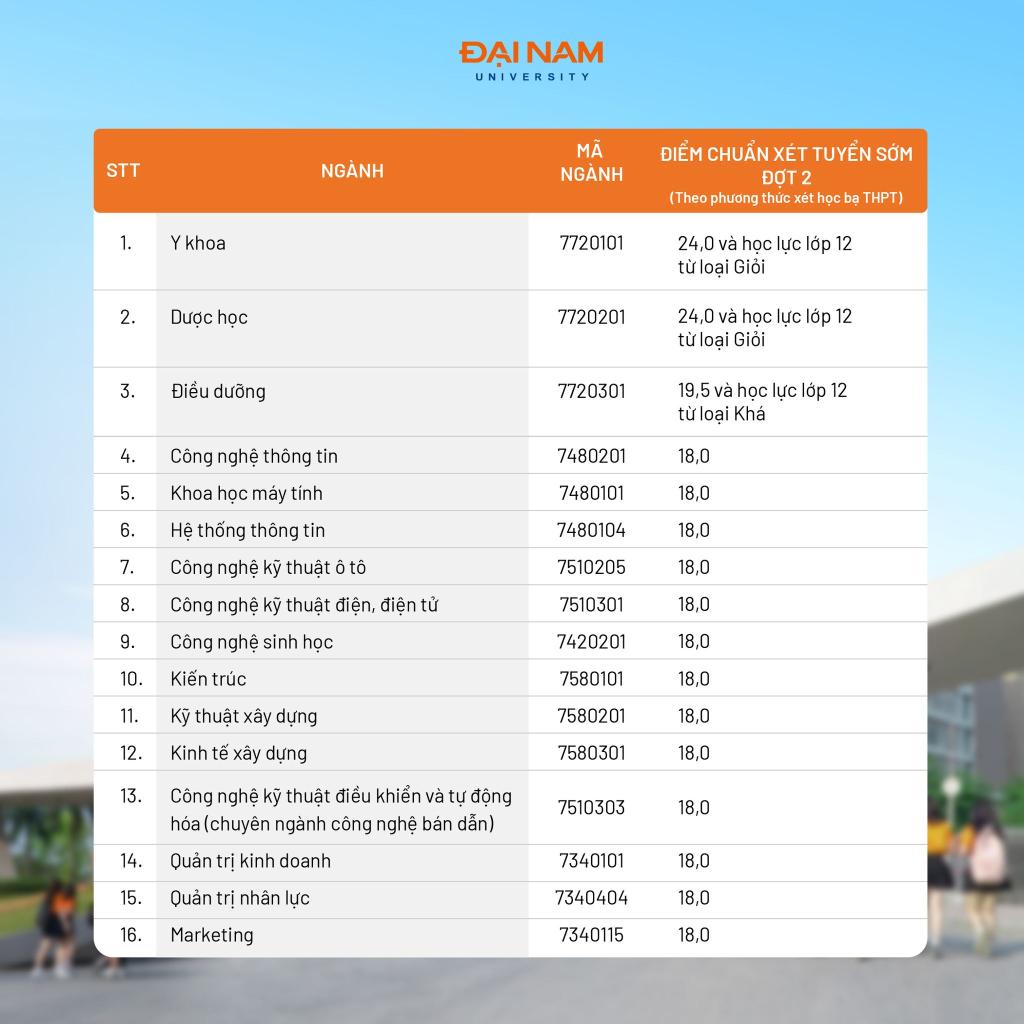Click major code 7720301
Screen dimensions: 1024x1024
[x=591, y=391]
